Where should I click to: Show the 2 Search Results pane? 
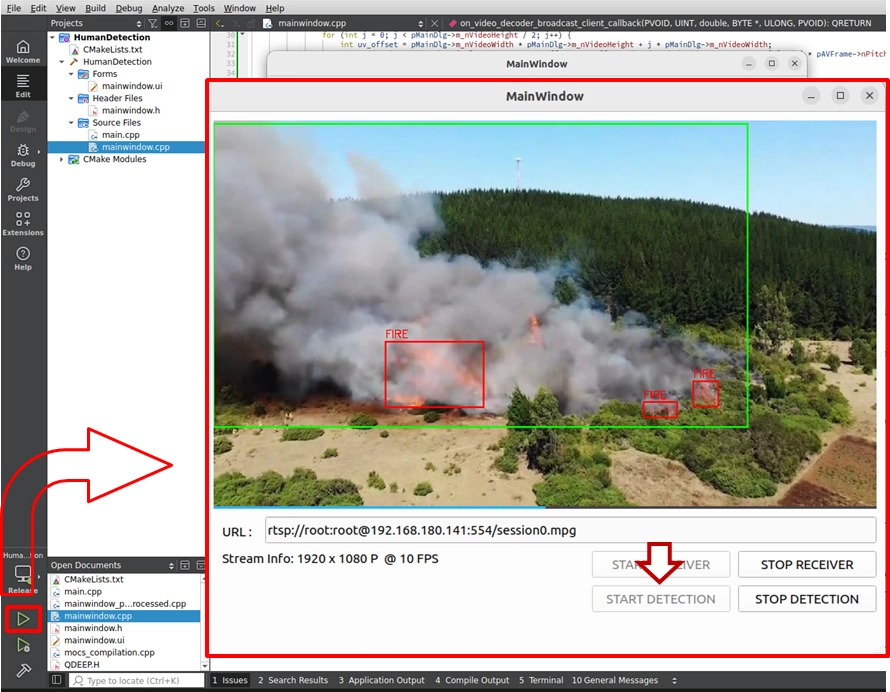click(x=293, y=680)
